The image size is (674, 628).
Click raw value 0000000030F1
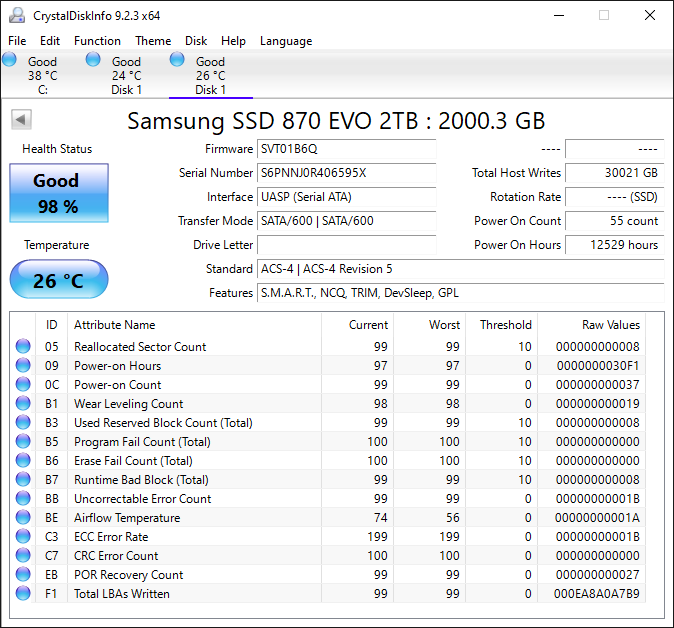[598, 366]
